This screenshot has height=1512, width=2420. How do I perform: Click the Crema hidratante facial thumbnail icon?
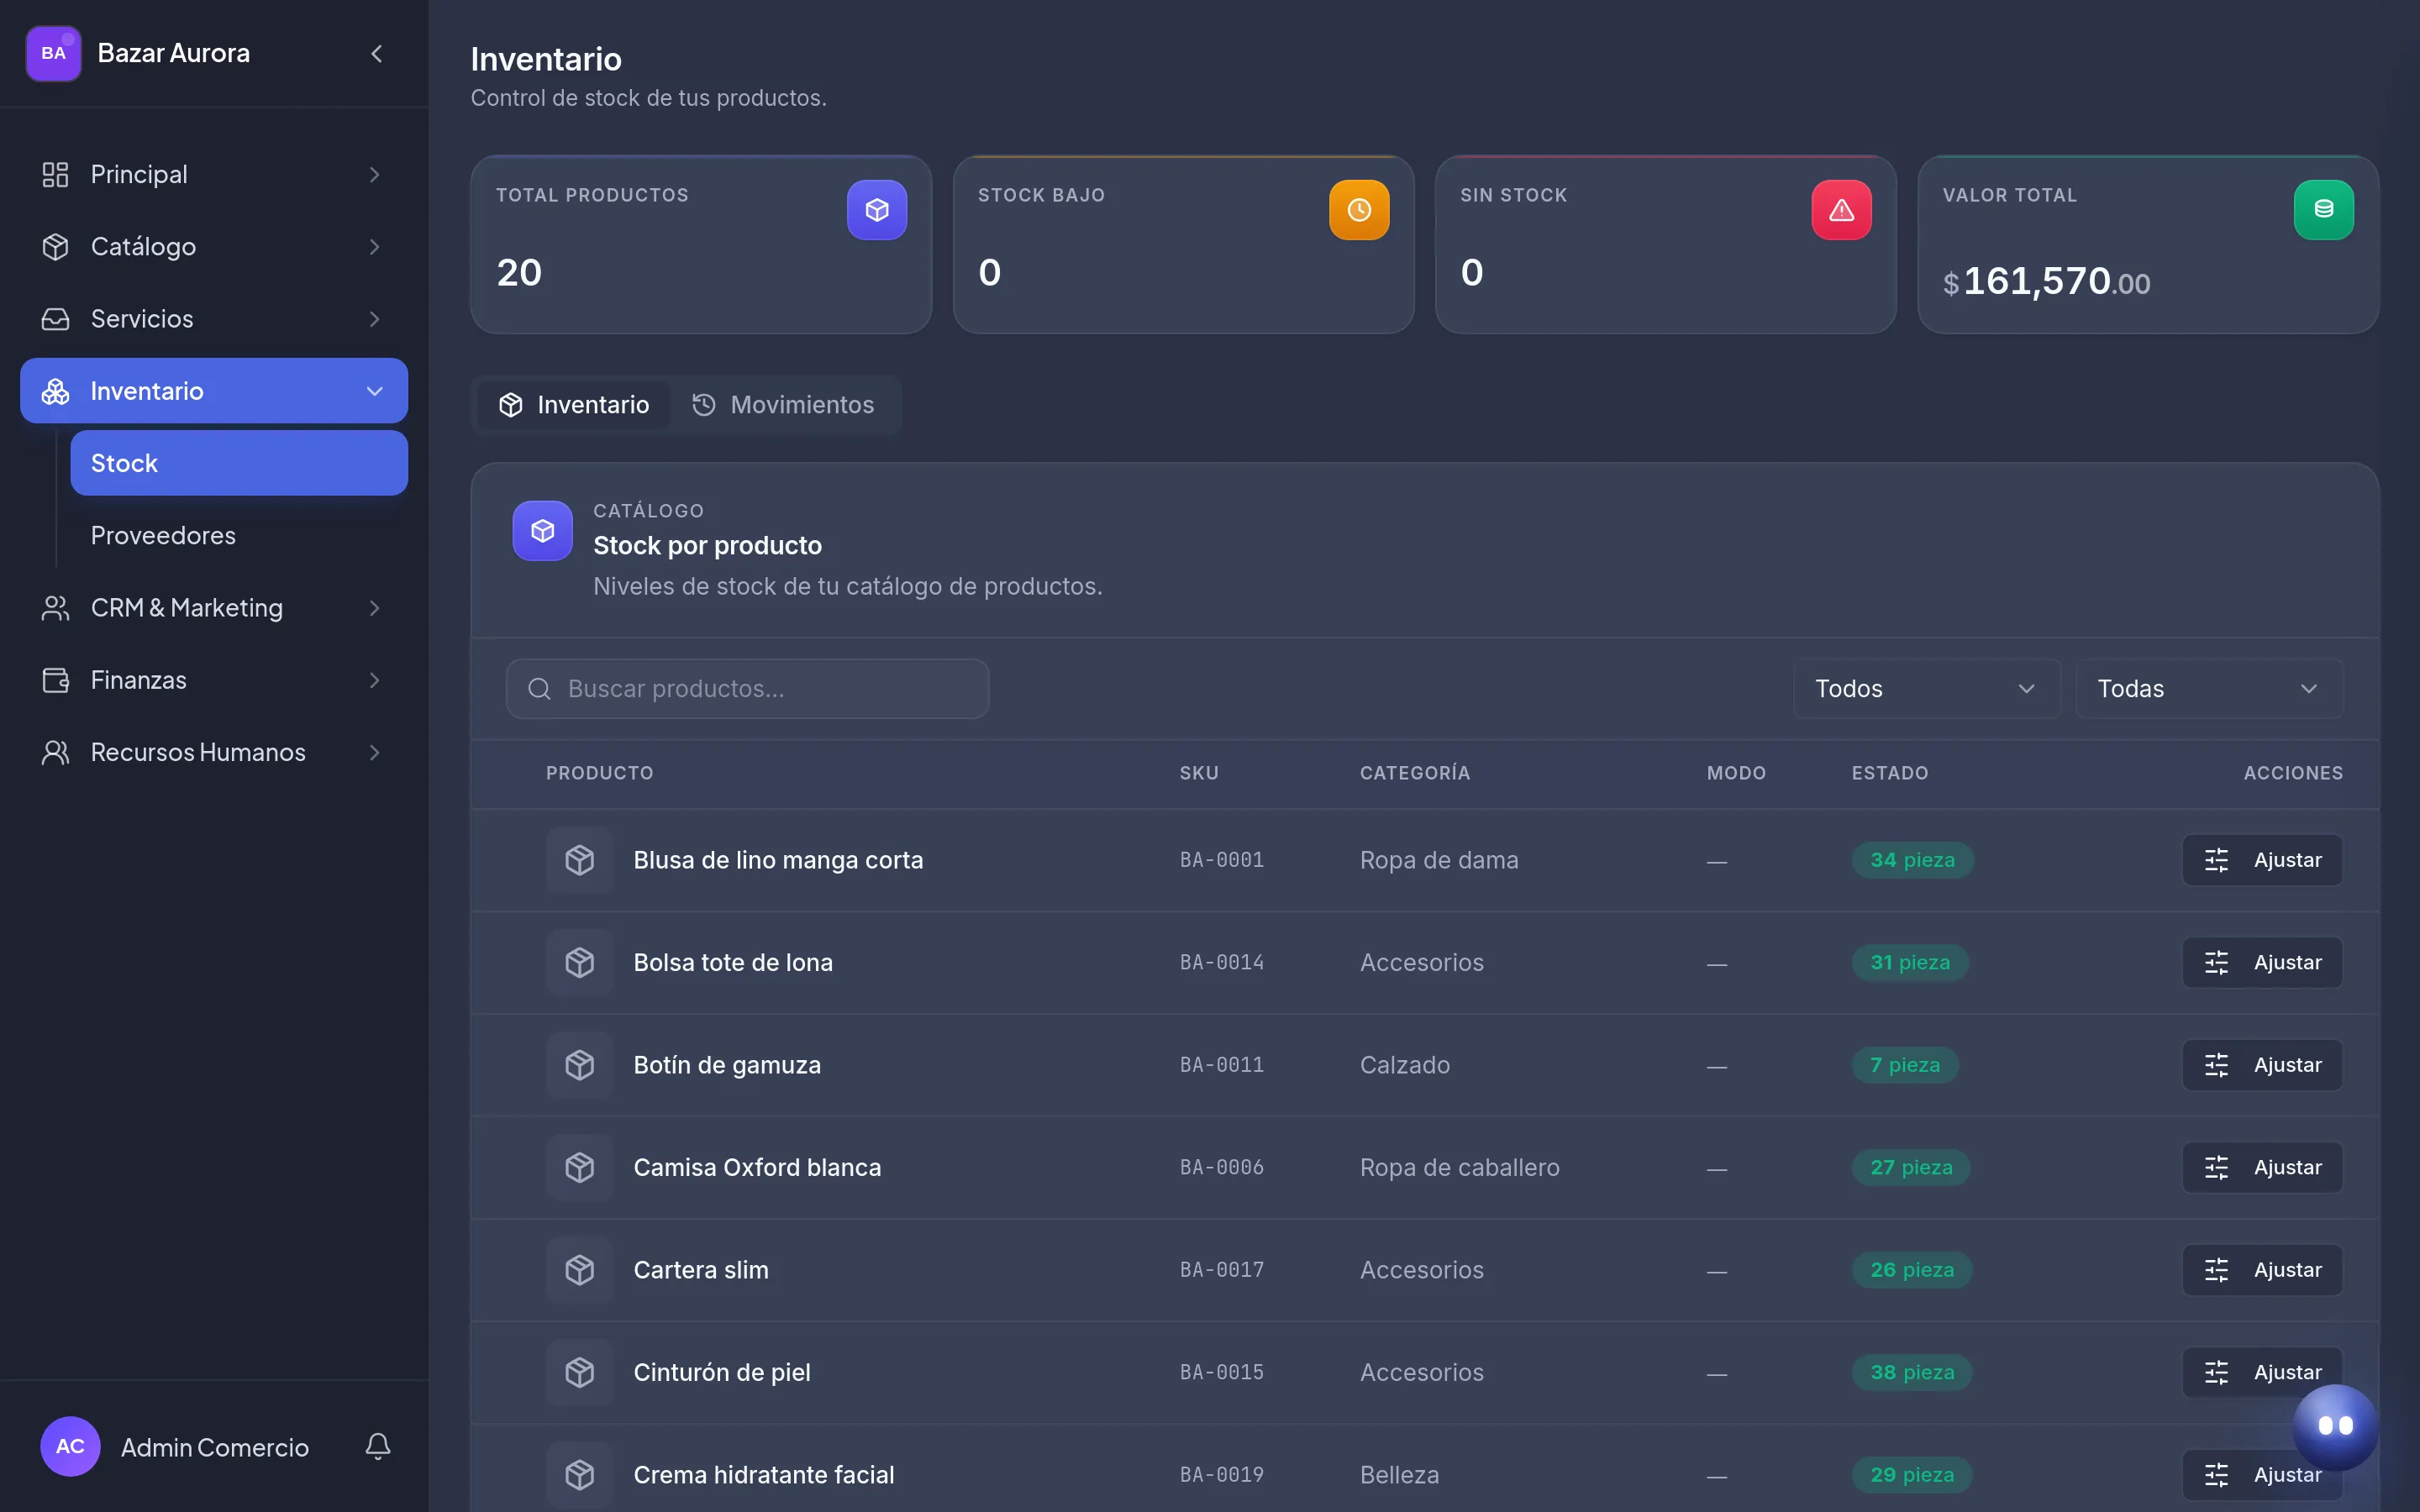[580, 1475]
